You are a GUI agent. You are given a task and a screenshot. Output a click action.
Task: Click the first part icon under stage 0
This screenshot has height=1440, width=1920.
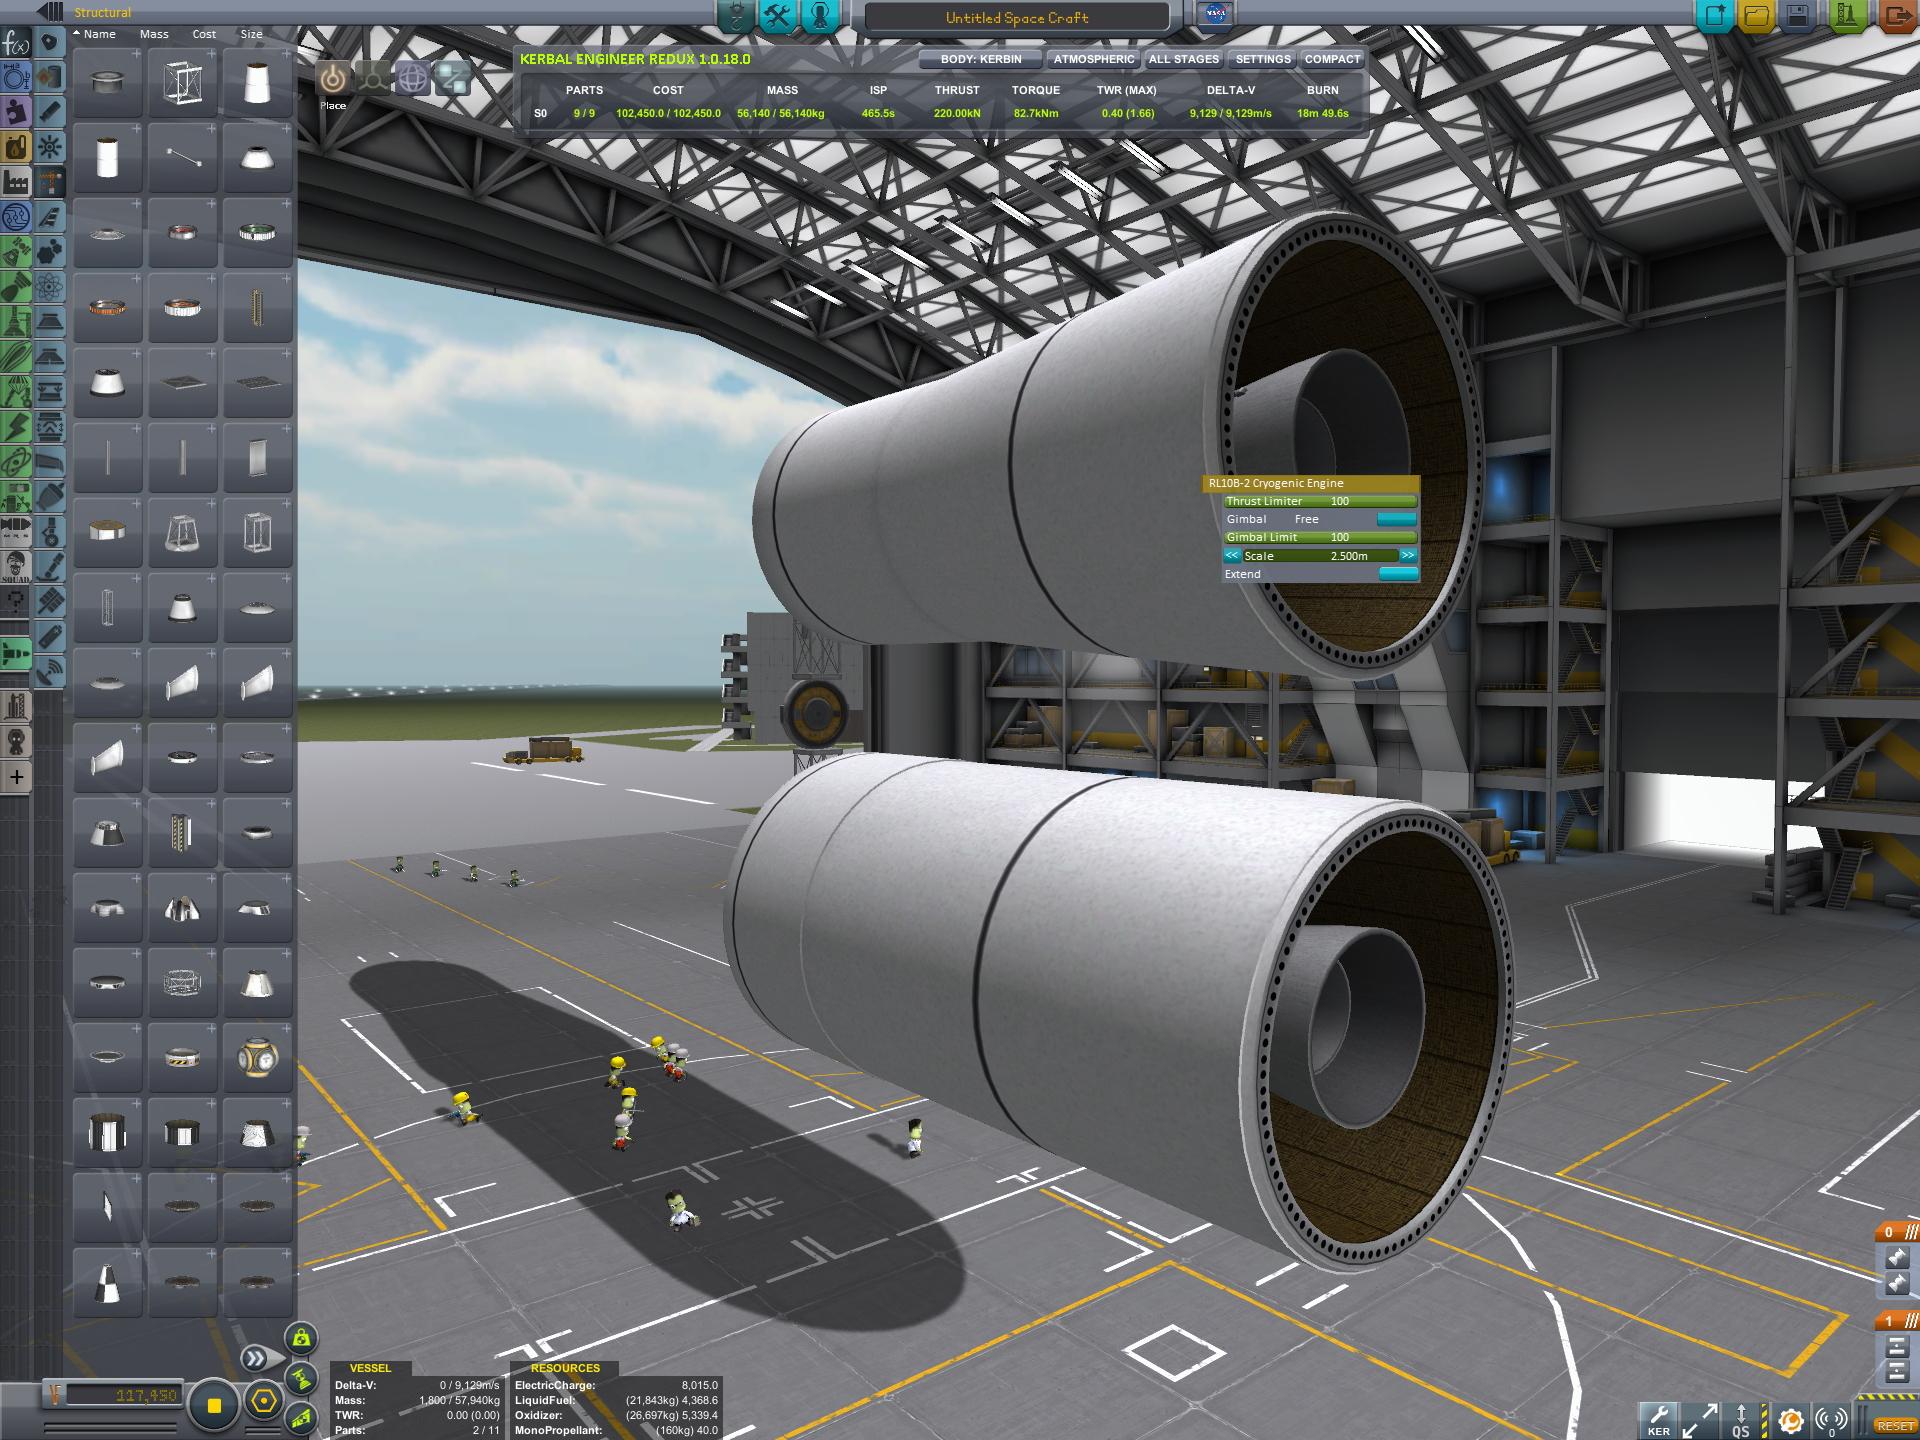[1897, 1258]
